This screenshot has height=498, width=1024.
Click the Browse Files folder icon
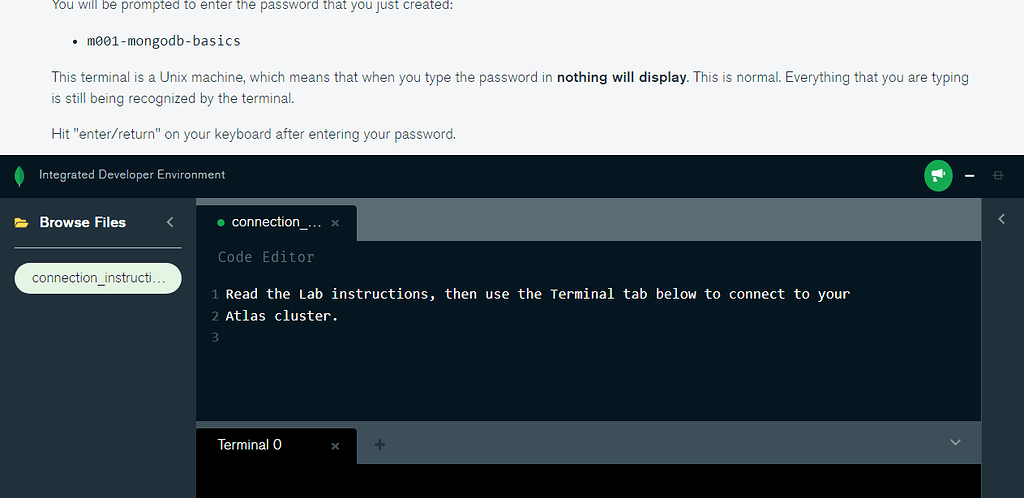pos(21,222)
